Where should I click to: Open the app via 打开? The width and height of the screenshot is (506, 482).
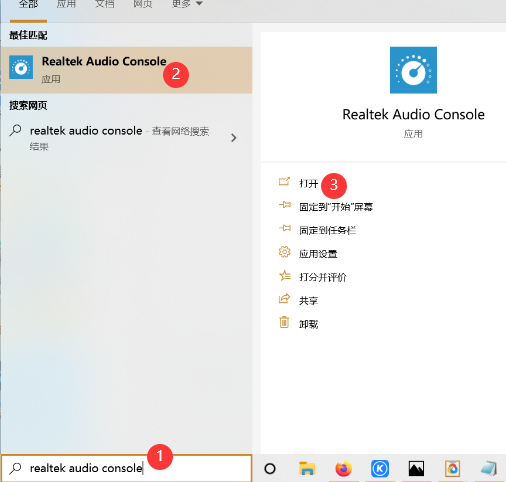308,183
